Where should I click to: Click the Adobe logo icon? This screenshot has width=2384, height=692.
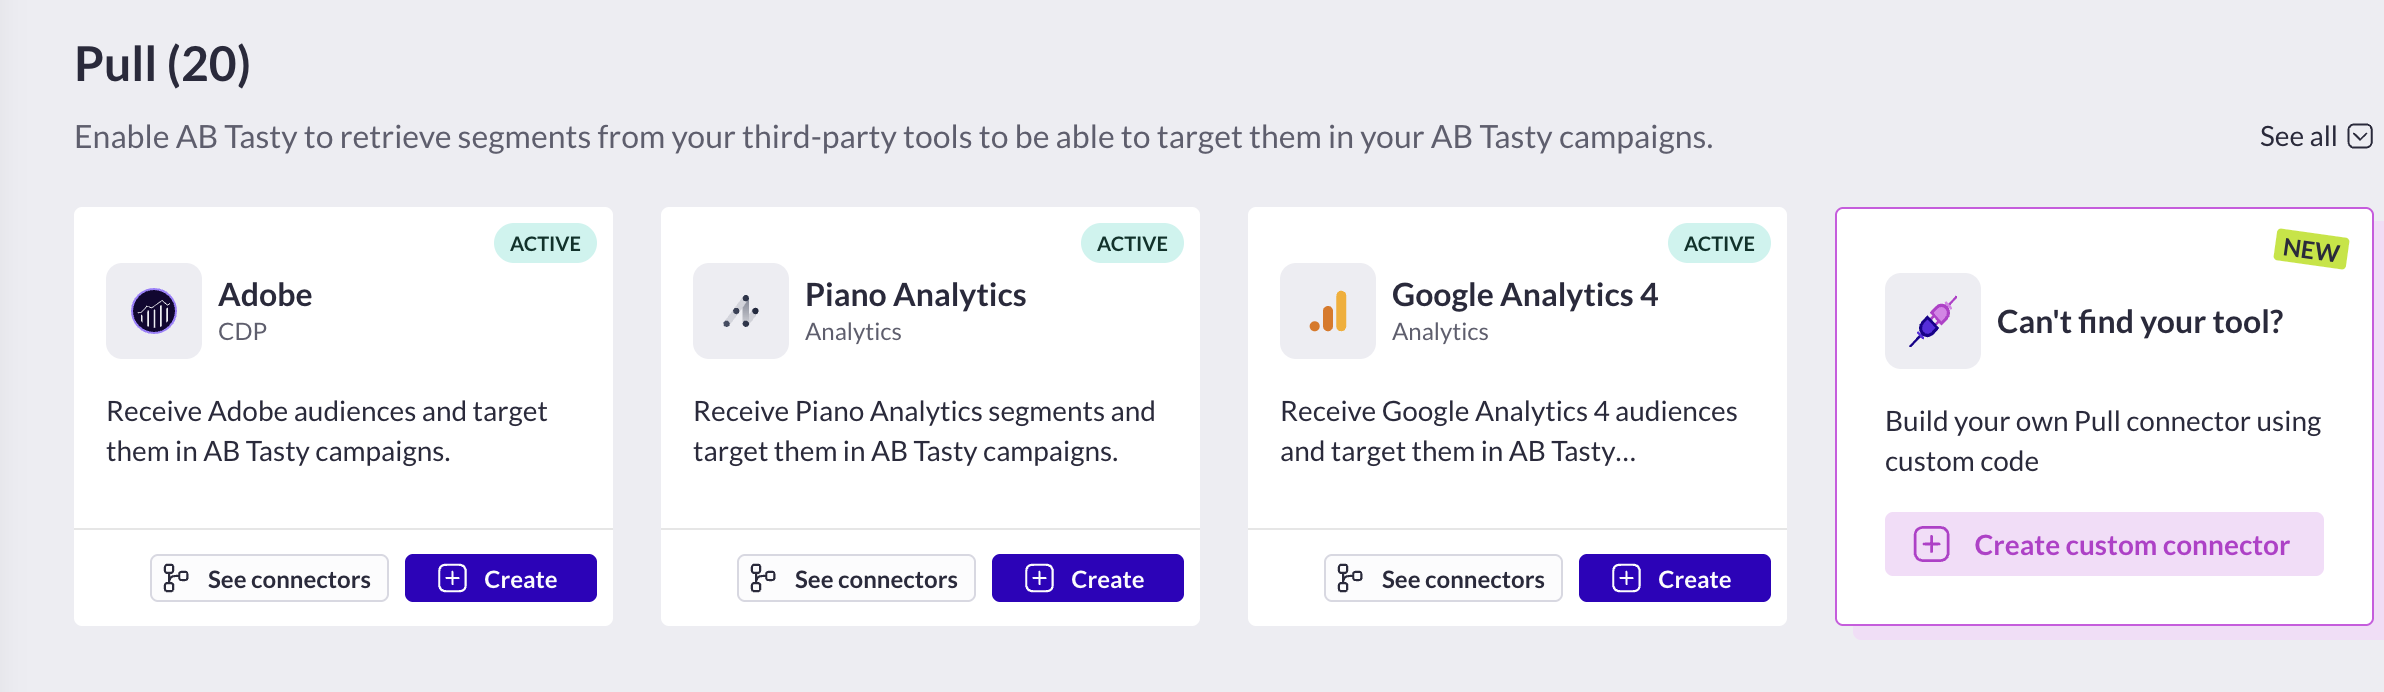154,311
